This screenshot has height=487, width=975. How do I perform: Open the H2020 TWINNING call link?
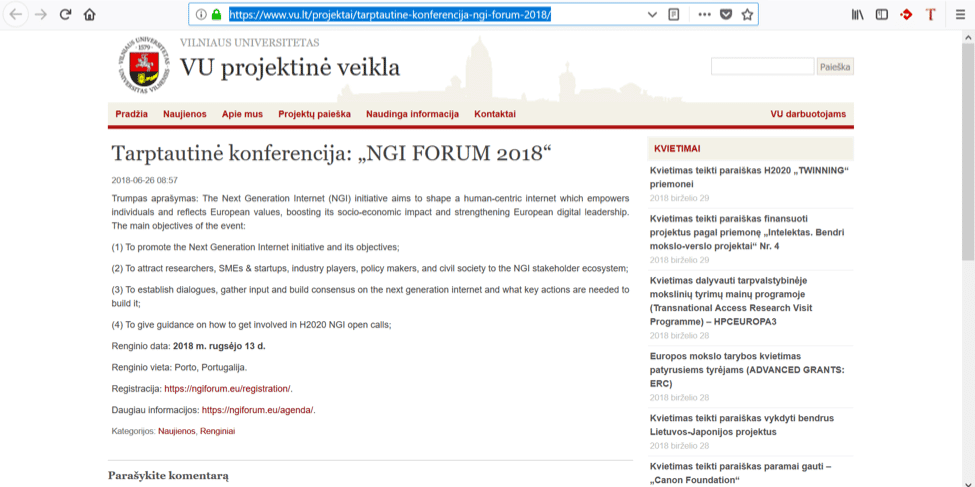pyautogui.click(x=749, y=177)
